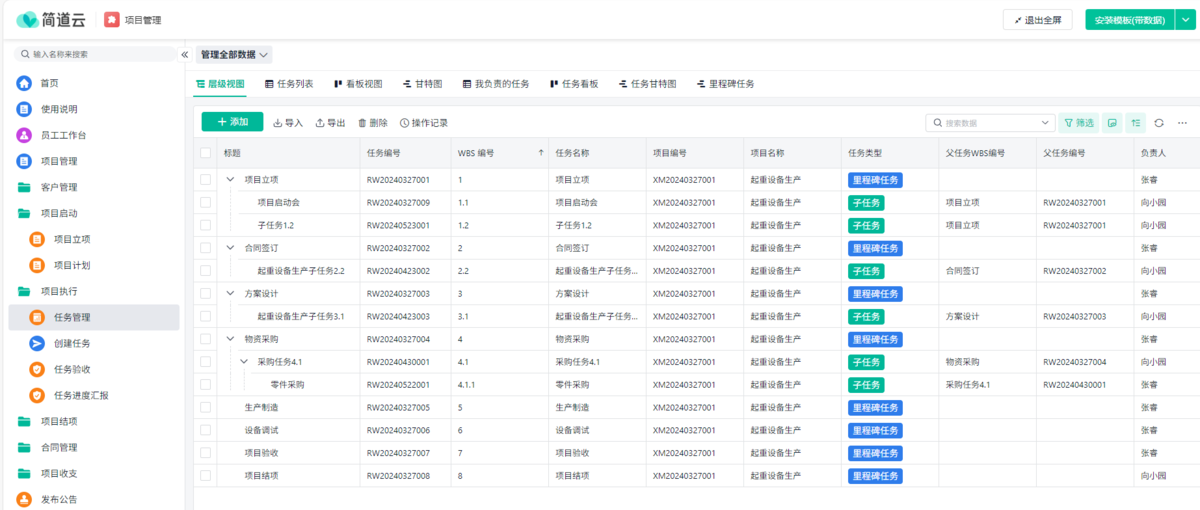Switch to 甘特图 tab
1200x510 pixels.
pos(422,84)
